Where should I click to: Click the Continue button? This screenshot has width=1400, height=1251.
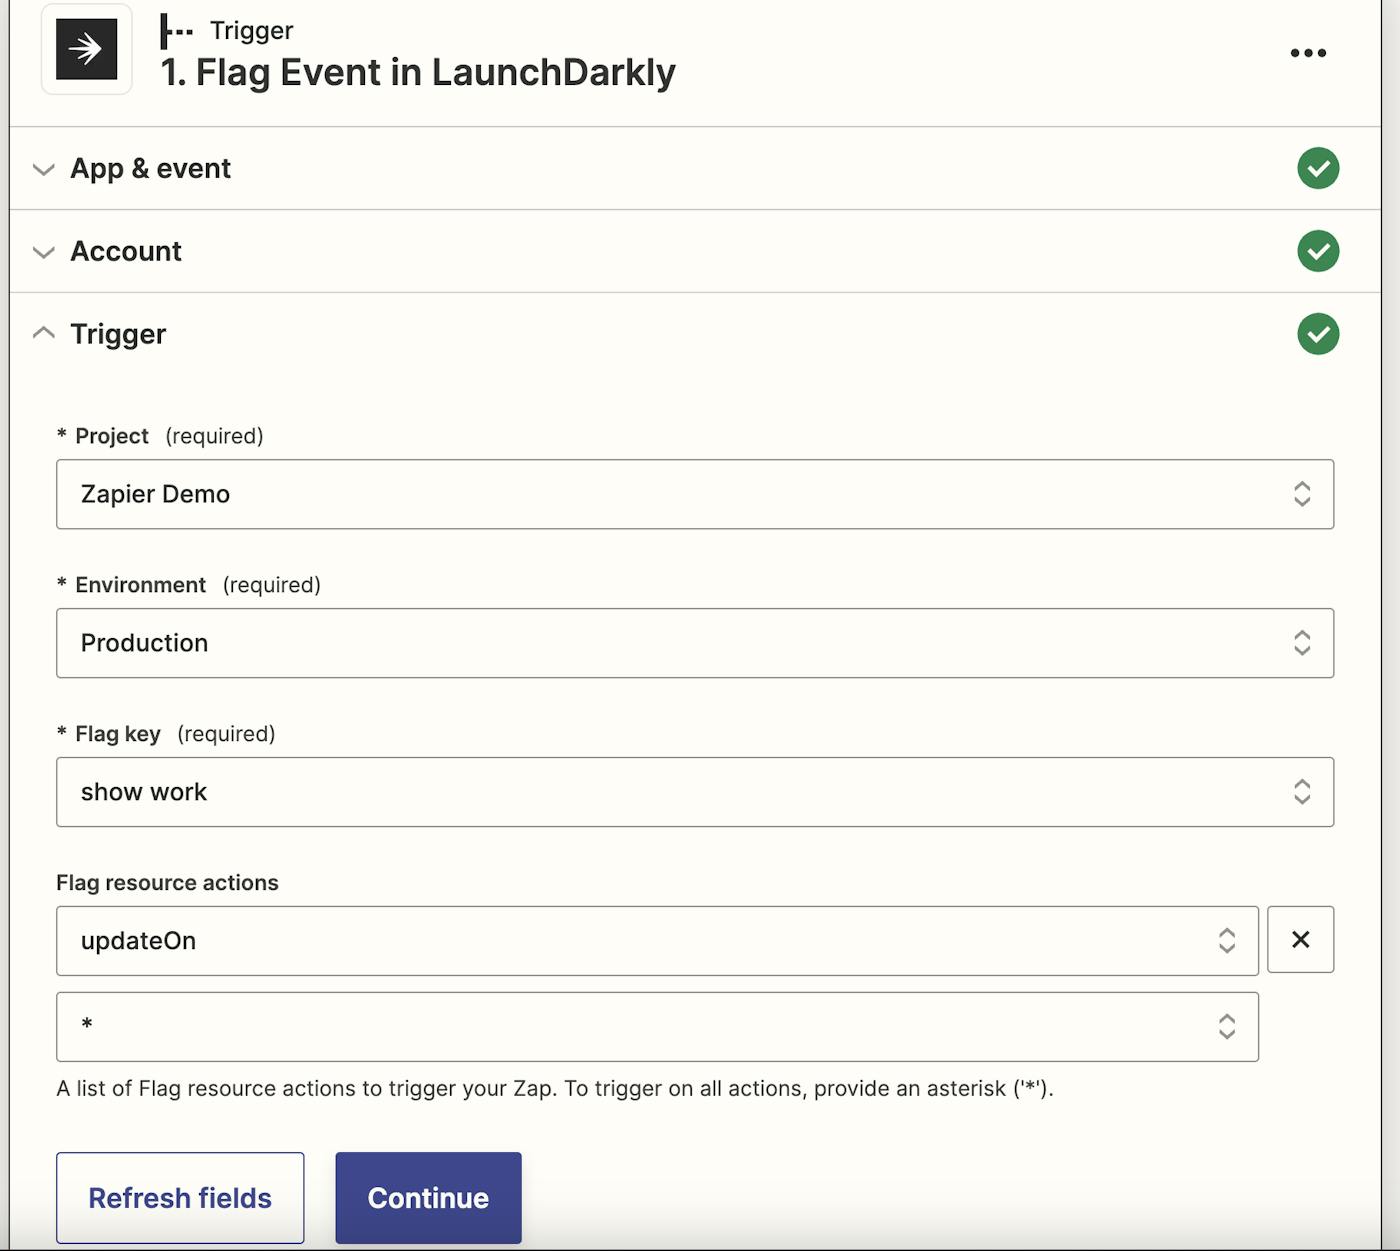tap(428, 1198)
